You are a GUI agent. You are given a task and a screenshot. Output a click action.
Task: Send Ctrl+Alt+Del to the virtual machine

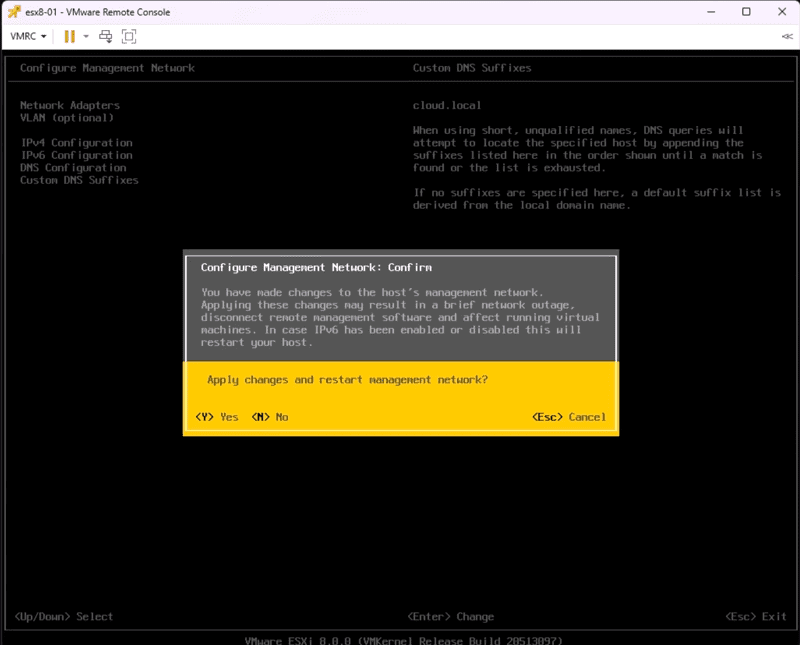(x=106, y=36)
